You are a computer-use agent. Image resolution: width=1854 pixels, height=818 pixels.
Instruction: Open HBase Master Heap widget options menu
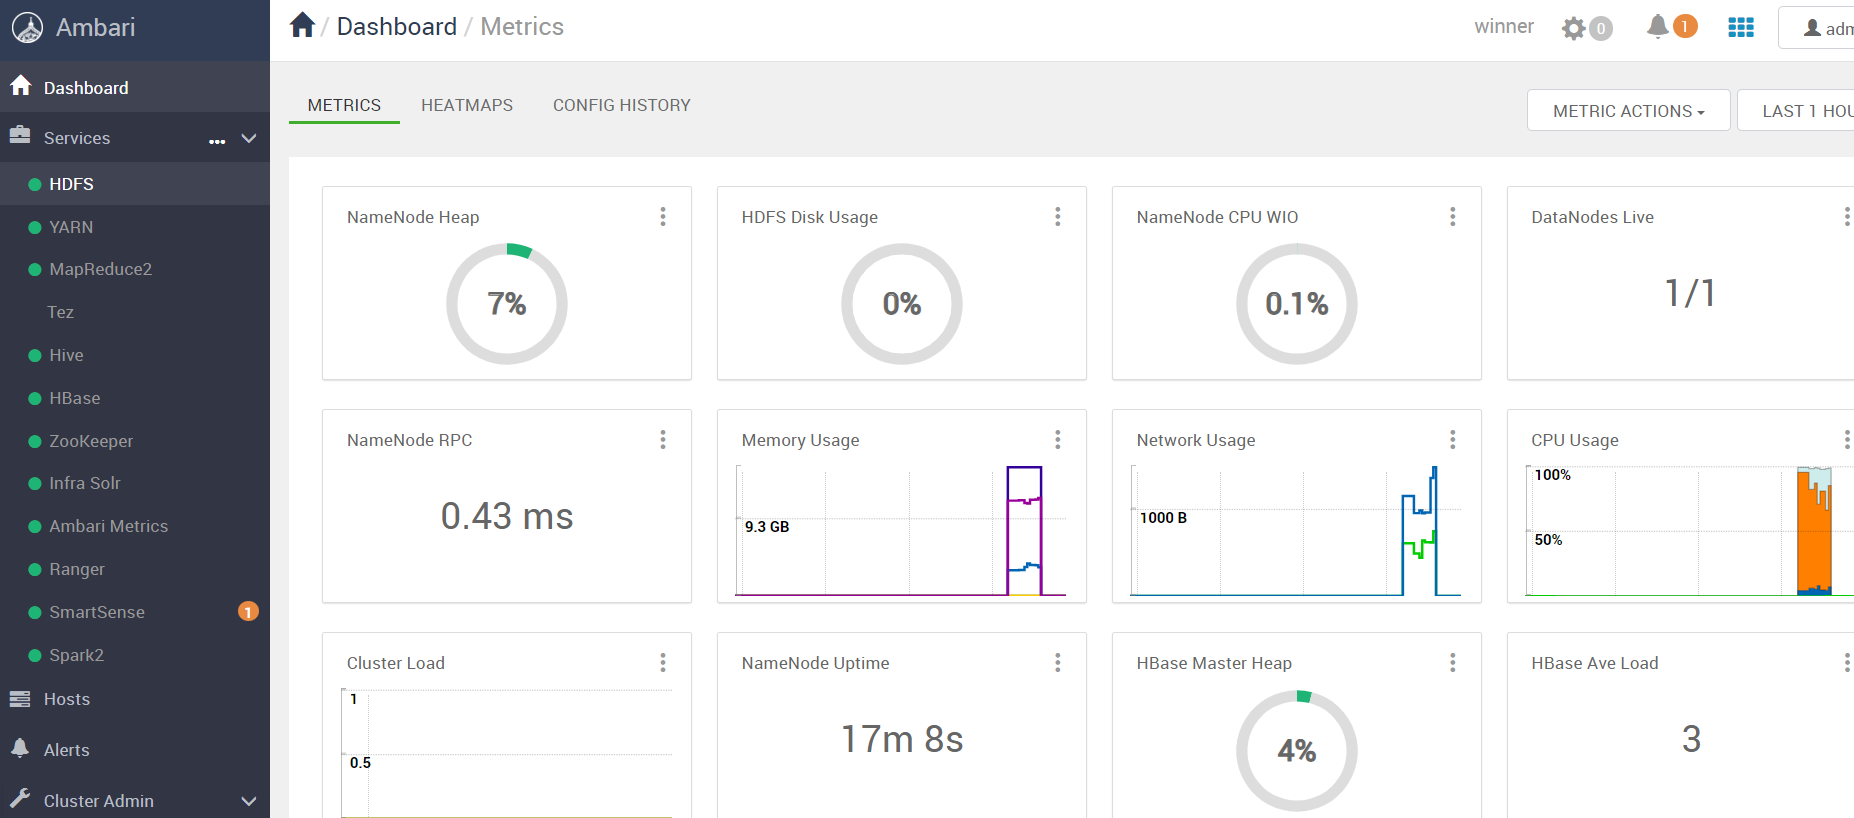coord(1453,663)
